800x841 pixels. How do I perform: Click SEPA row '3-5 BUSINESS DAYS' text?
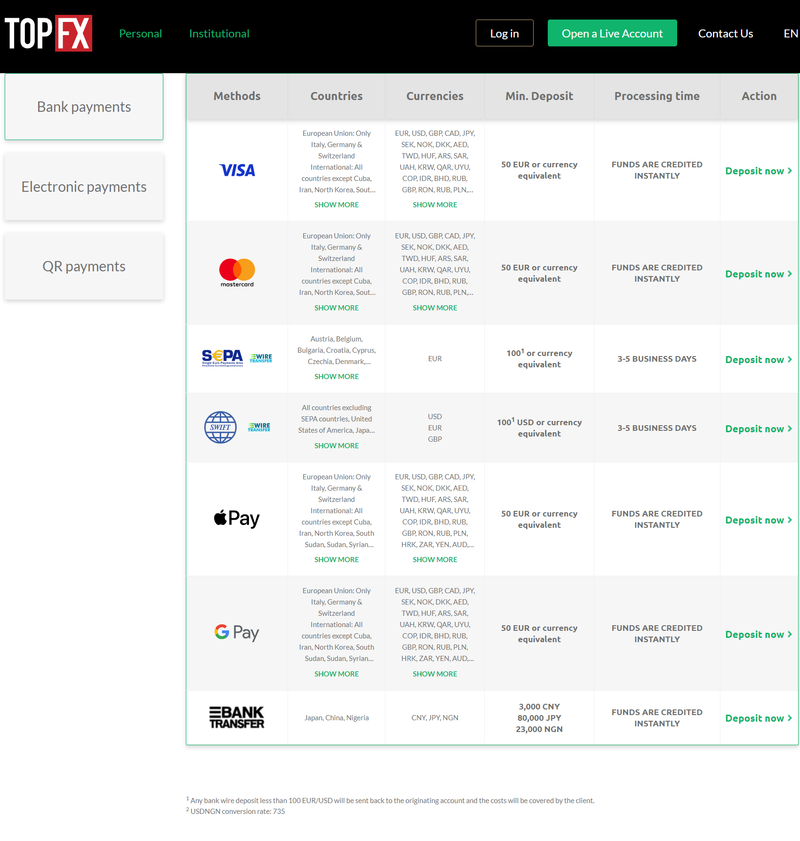pos(657,359)
